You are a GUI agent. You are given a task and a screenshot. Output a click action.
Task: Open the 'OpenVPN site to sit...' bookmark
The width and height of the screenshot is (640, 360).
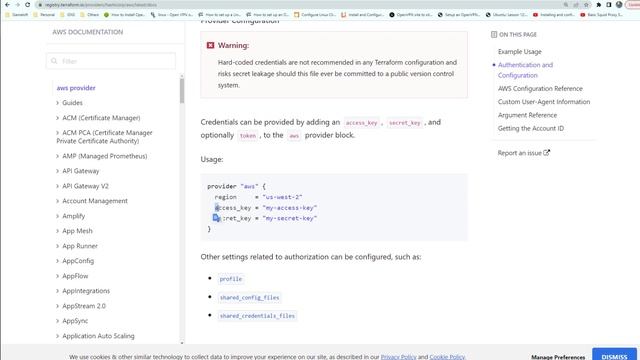[411, 15]
